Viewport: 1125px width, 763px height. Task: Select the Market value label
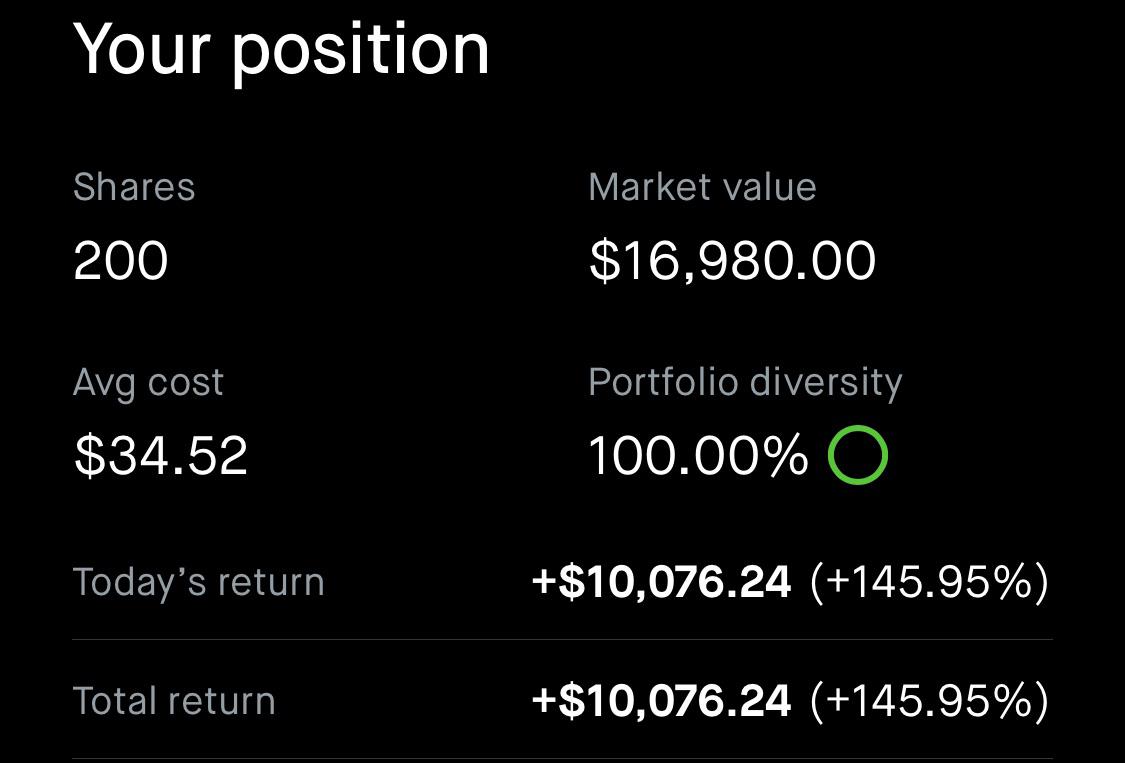click(x=702, y=188)
